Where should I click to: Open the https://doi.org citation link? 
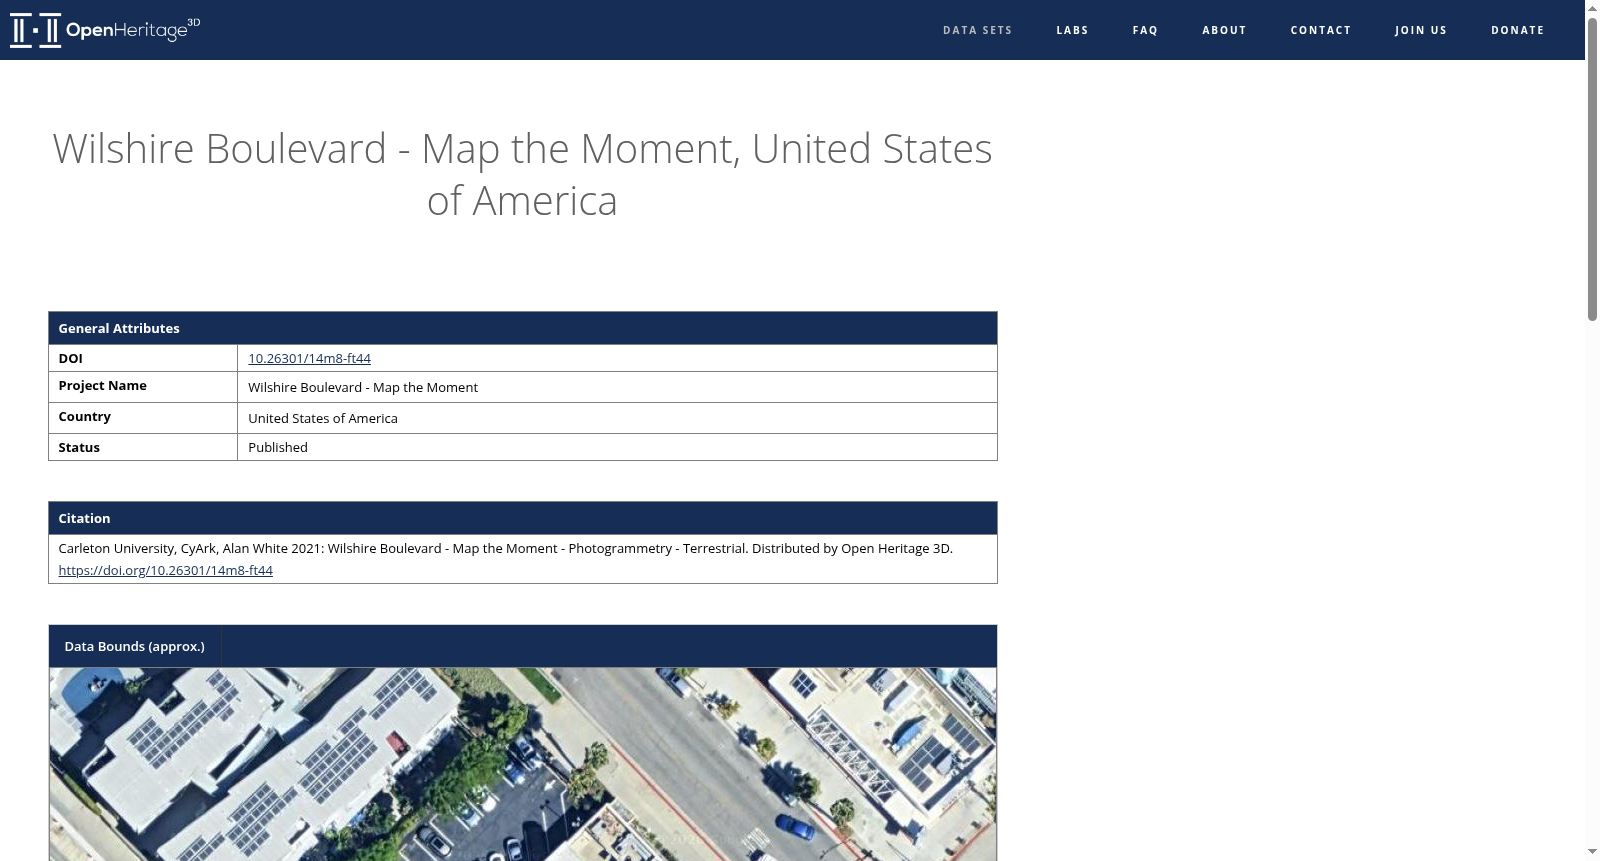click(165, 570)
